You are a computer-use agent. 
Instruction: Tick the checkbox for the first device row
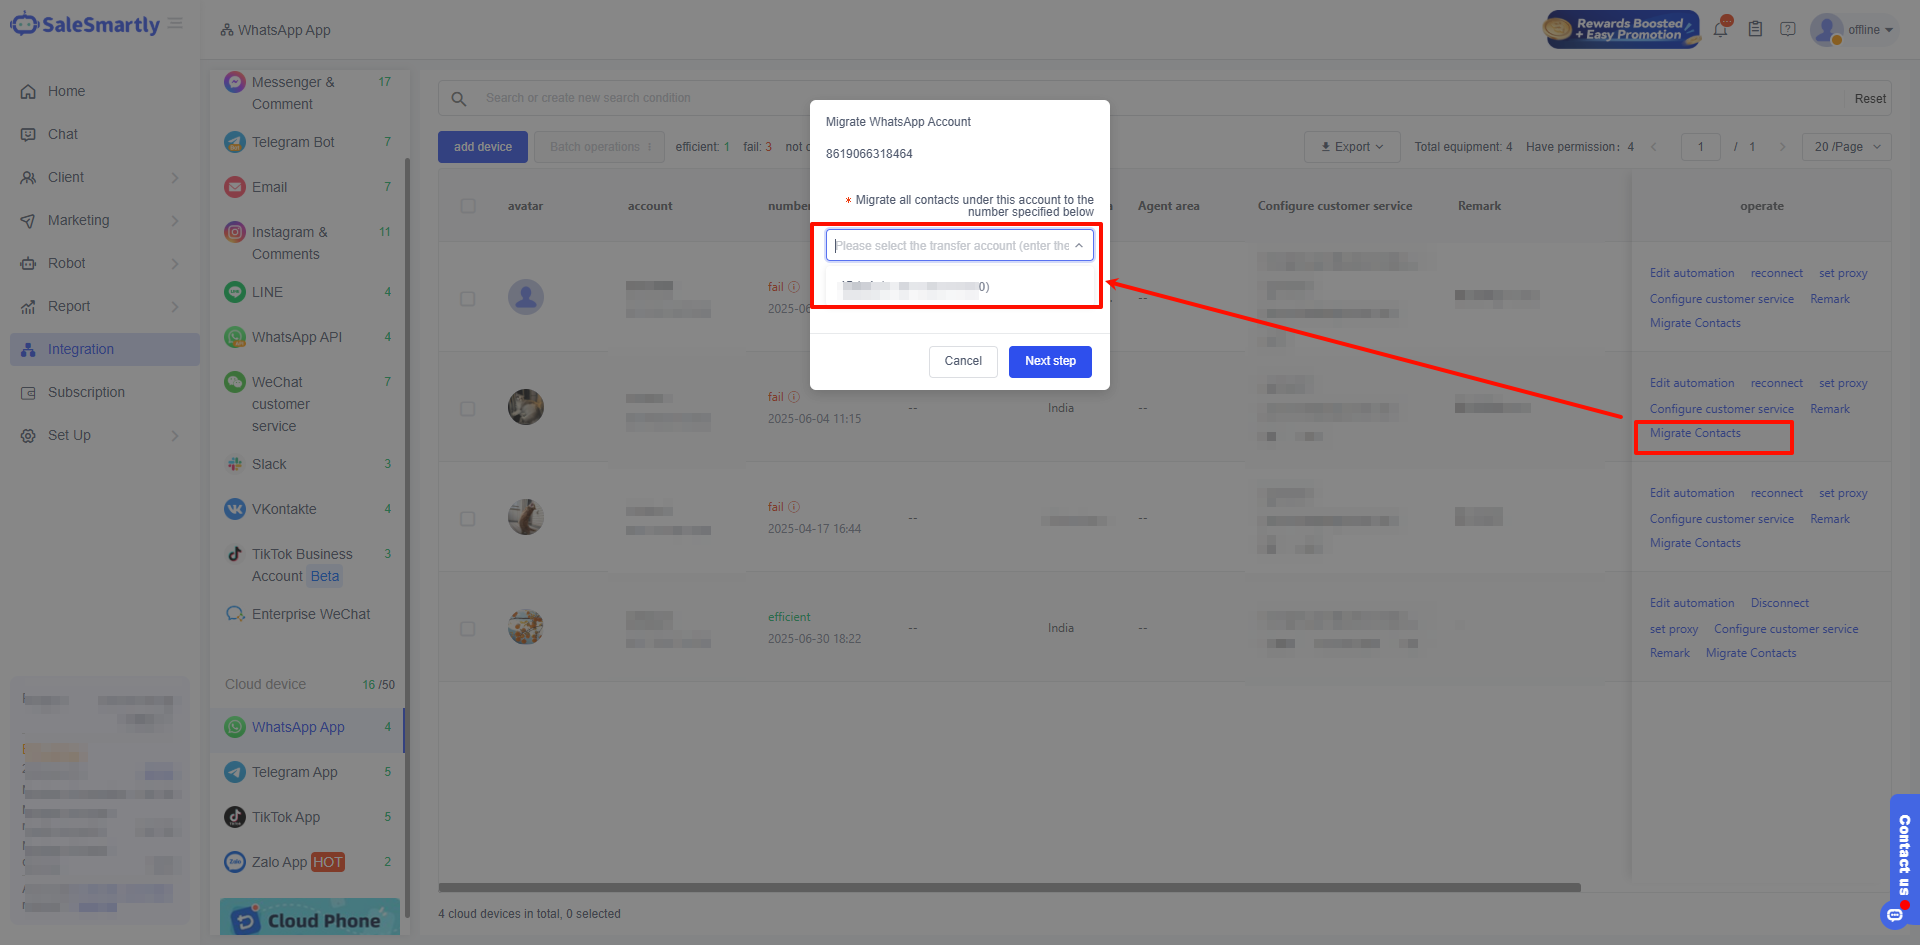pos(468,299)
